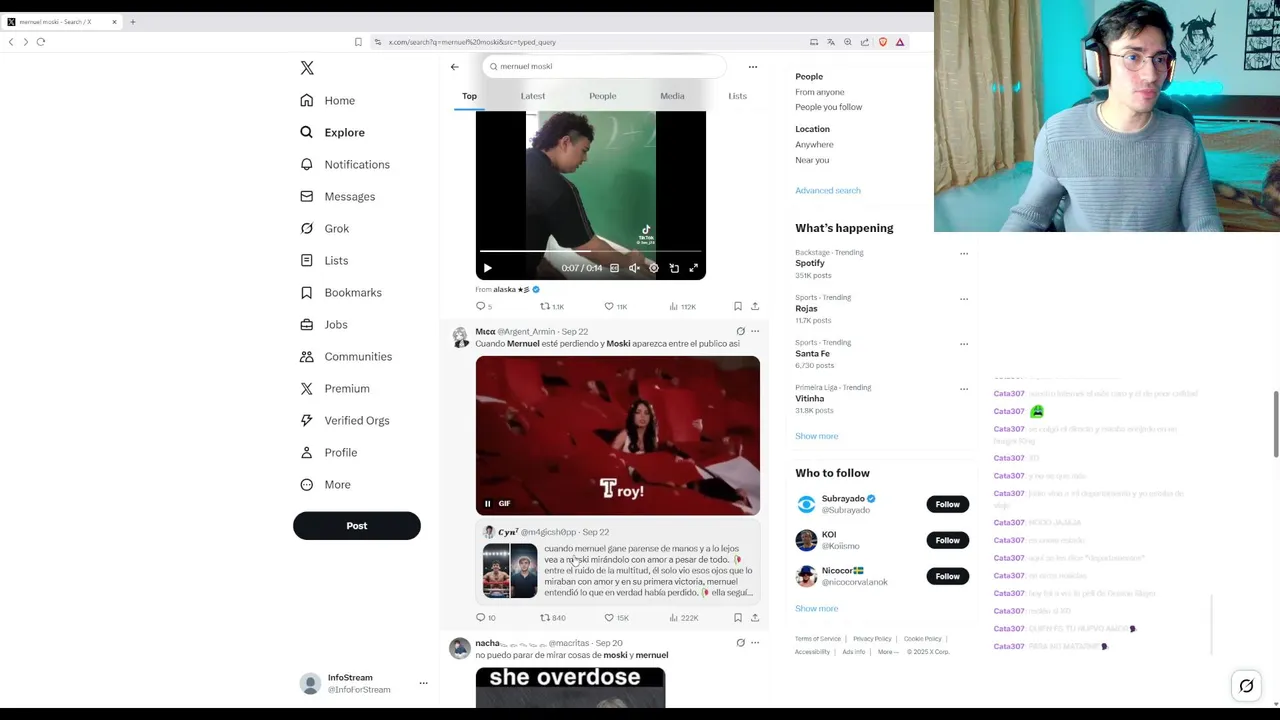This screenshot has width=1280, height=720.
Task: Follow the KOI account
Action: coord(947,540)
